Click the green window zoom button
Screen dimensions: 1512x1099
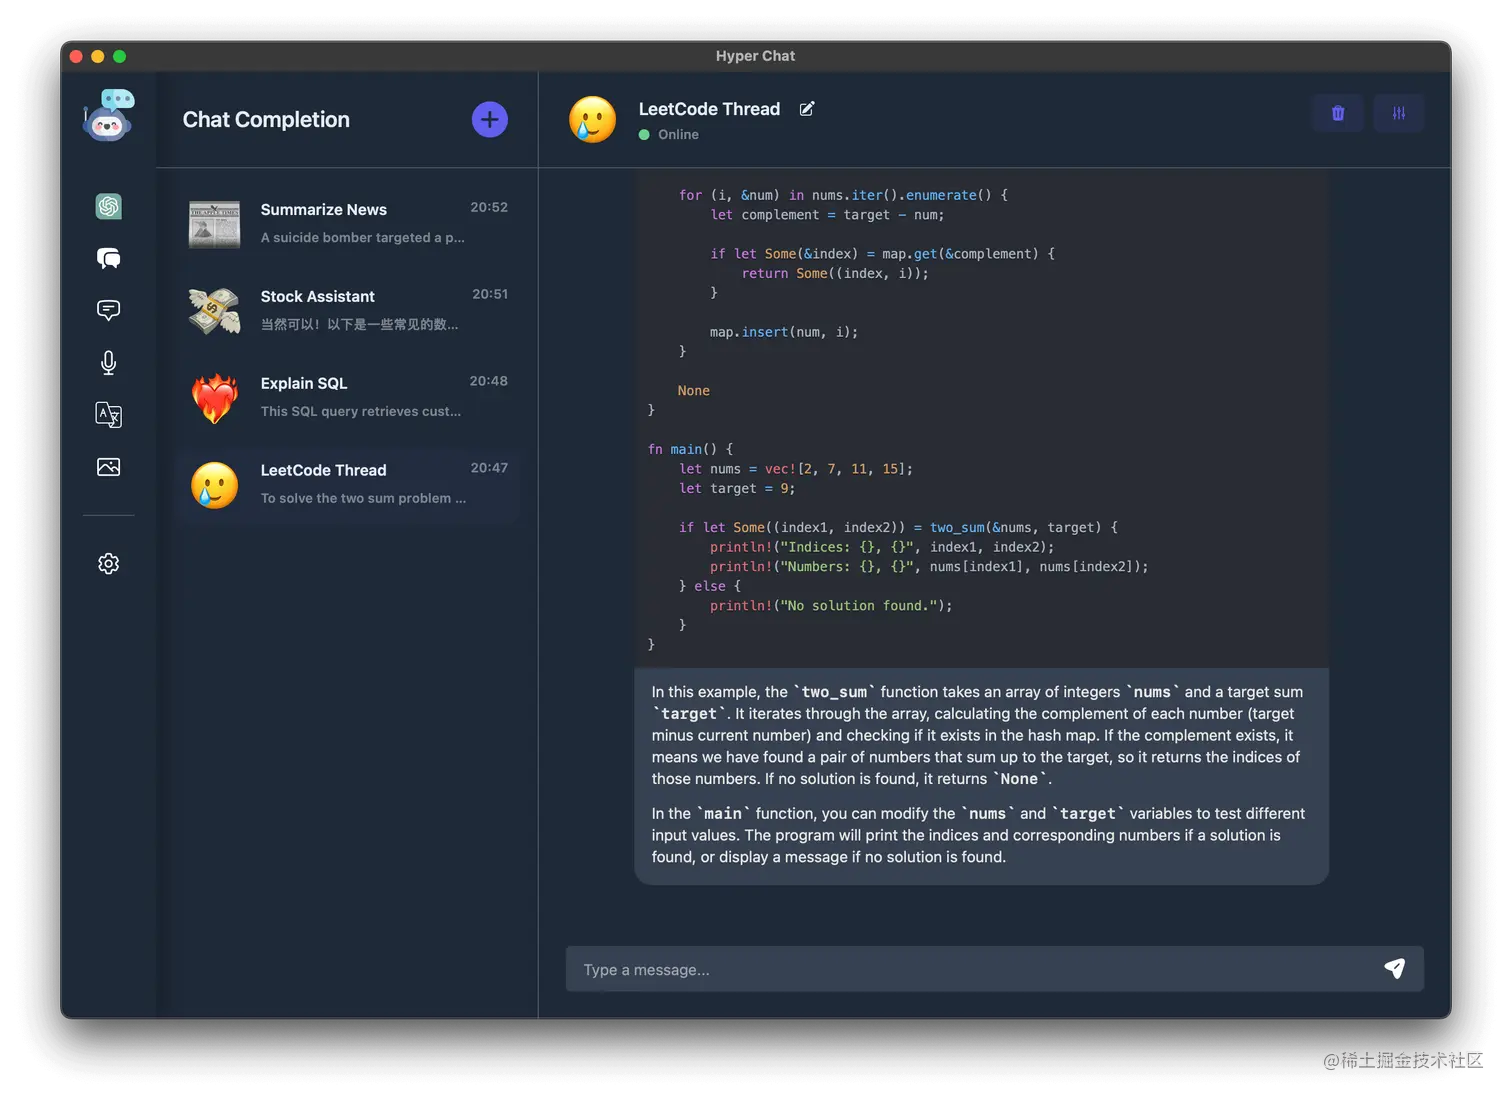tap(120, 56)
